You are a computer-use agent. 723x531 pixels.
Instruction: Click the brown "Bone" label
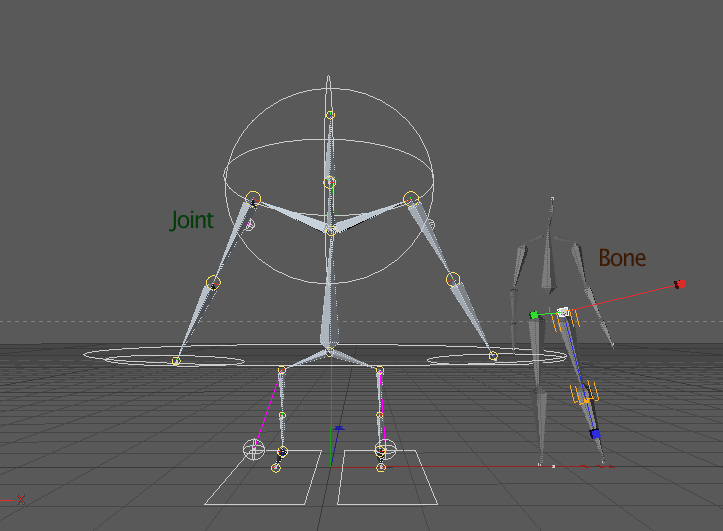pyautogui.click(x=622, y=258)
